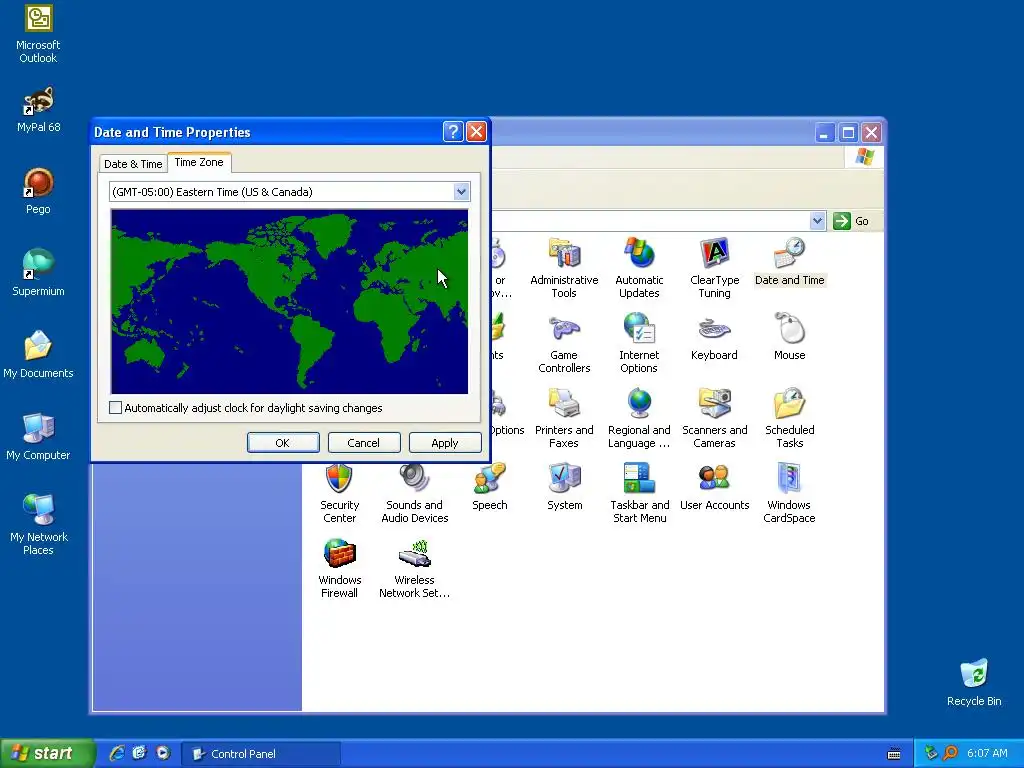
Task: Open the Security Center icon
Action: [x=340, y=493]
